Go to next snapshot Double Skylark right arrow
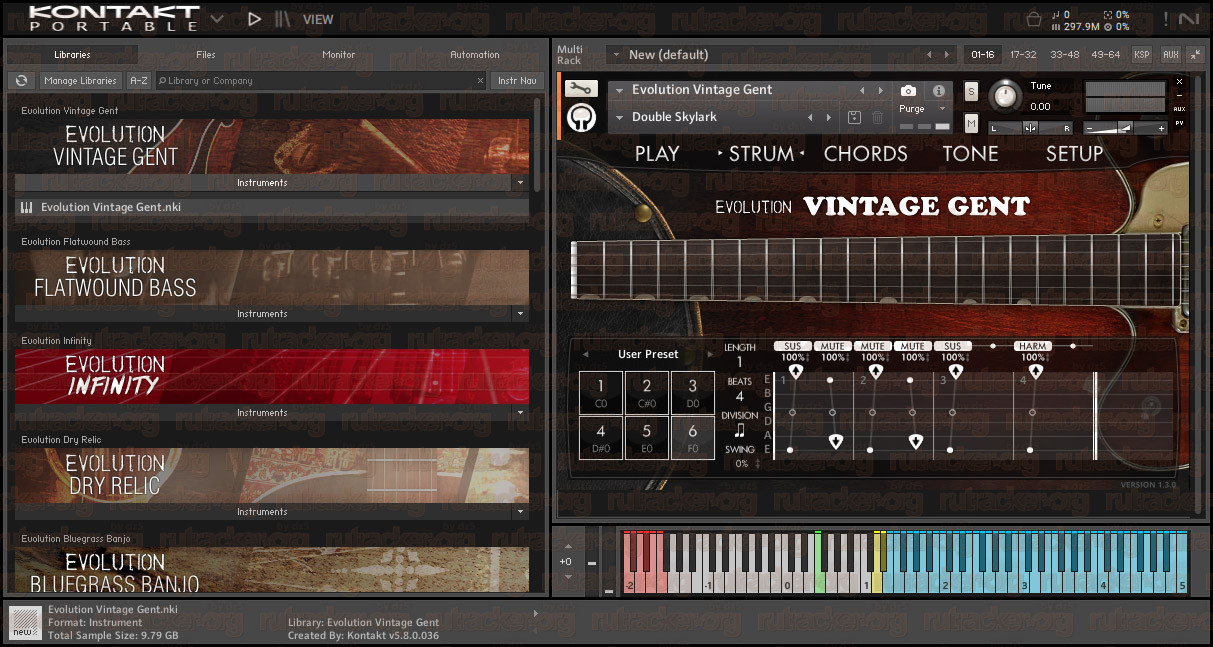 click(829, 117)
